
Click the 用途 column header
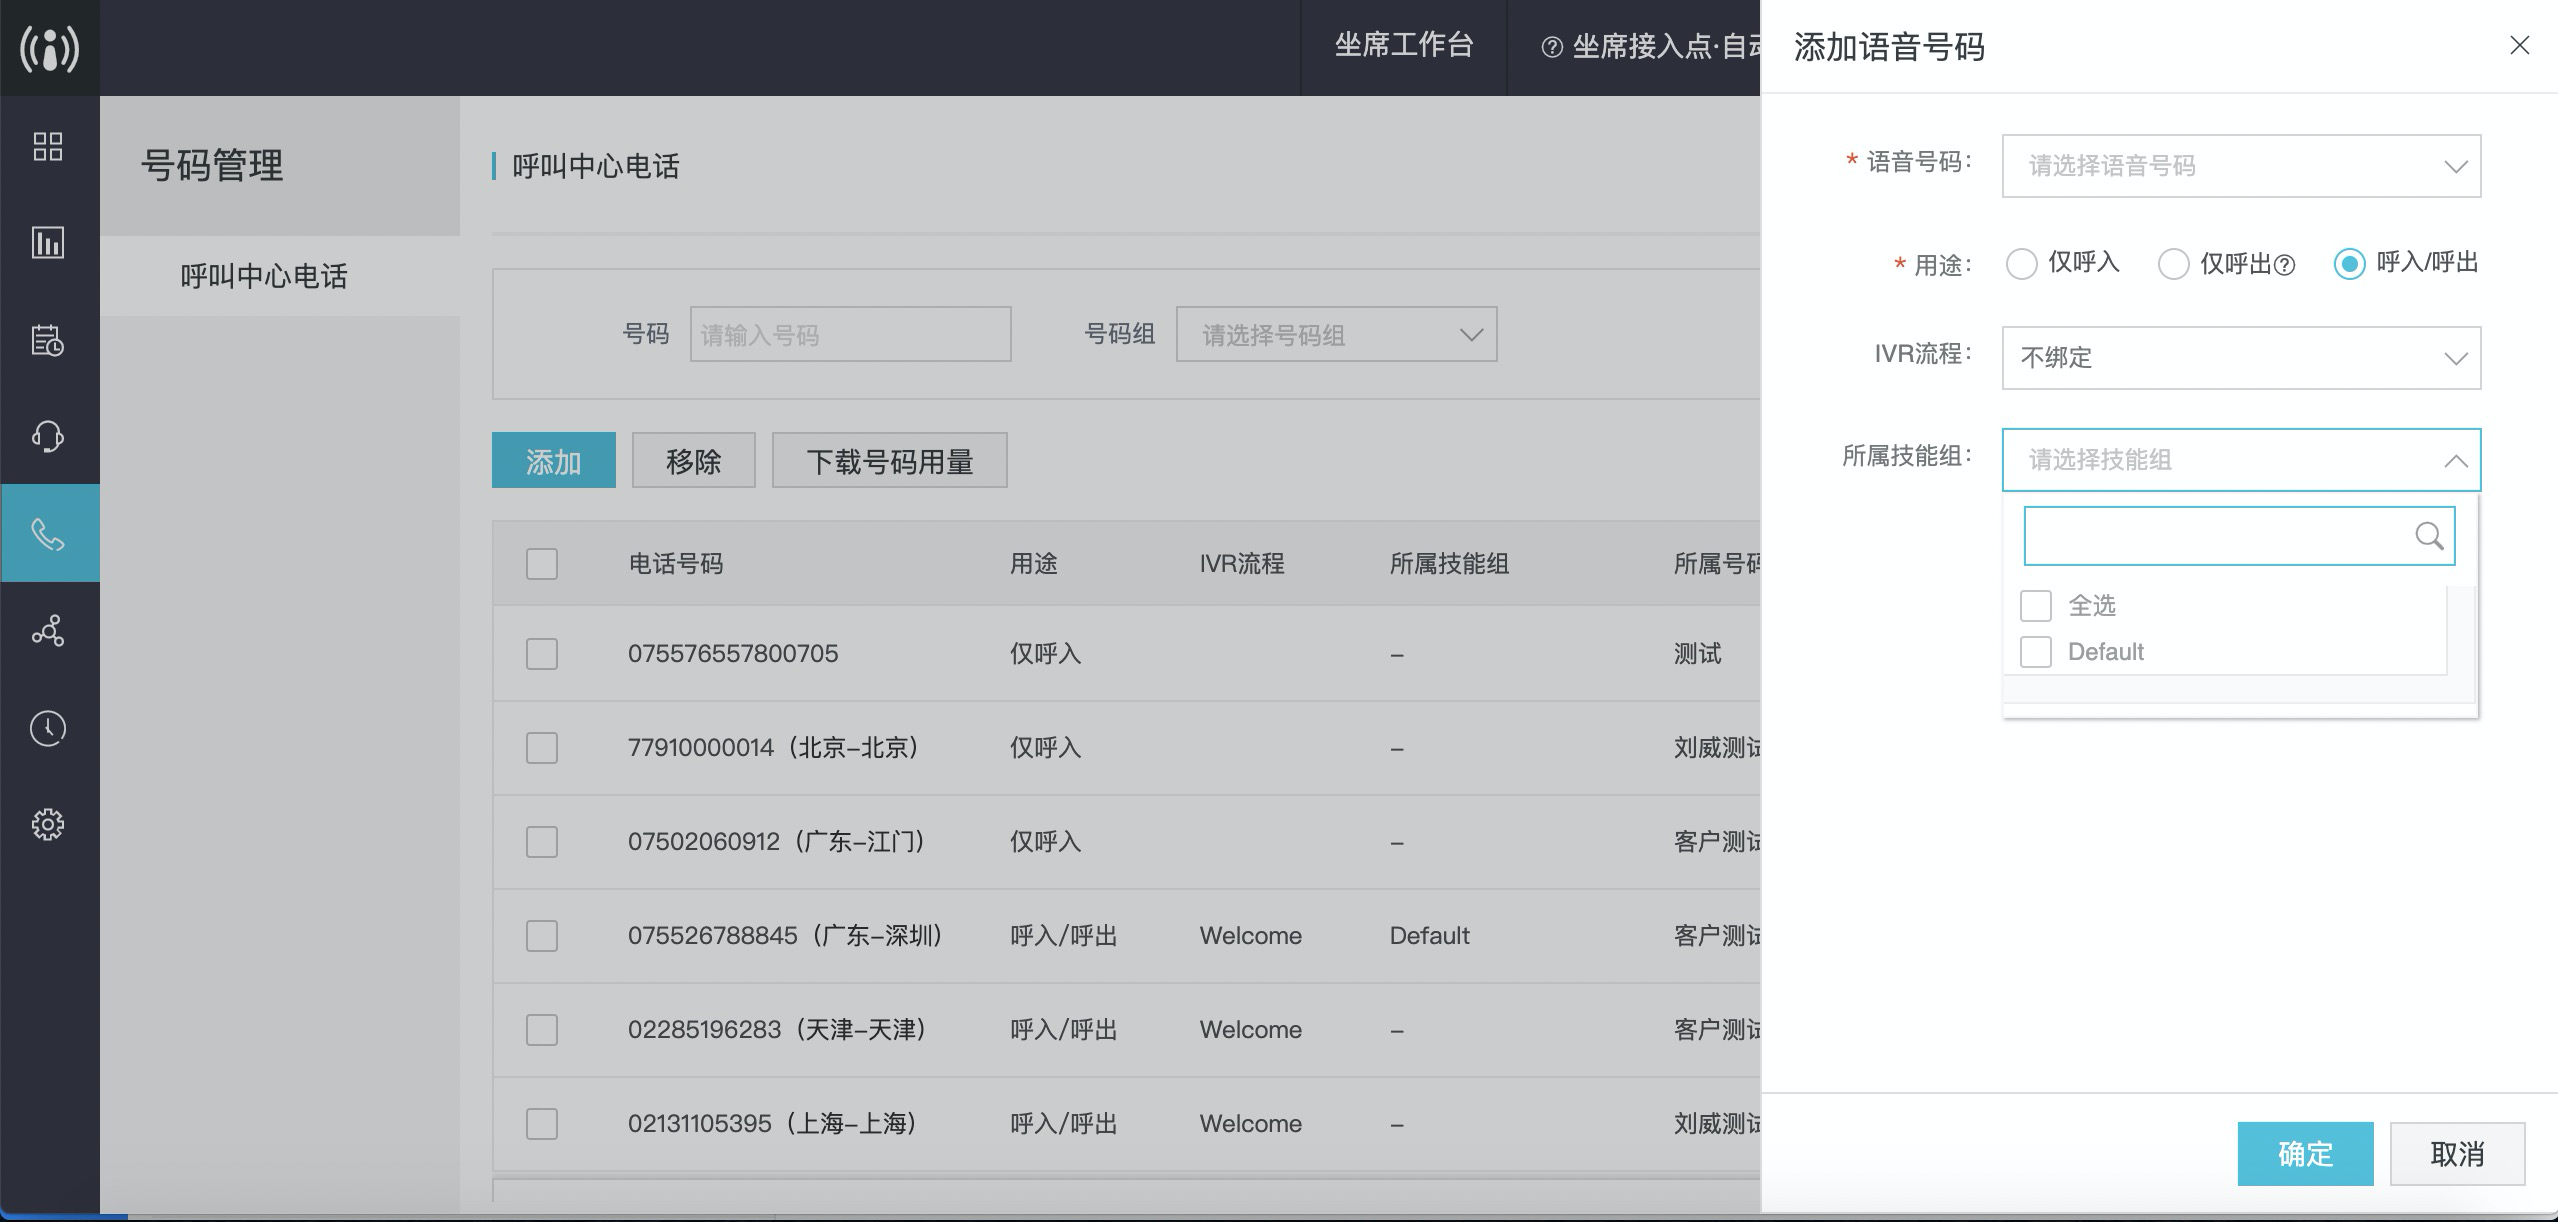click(x=1034, y=564)
